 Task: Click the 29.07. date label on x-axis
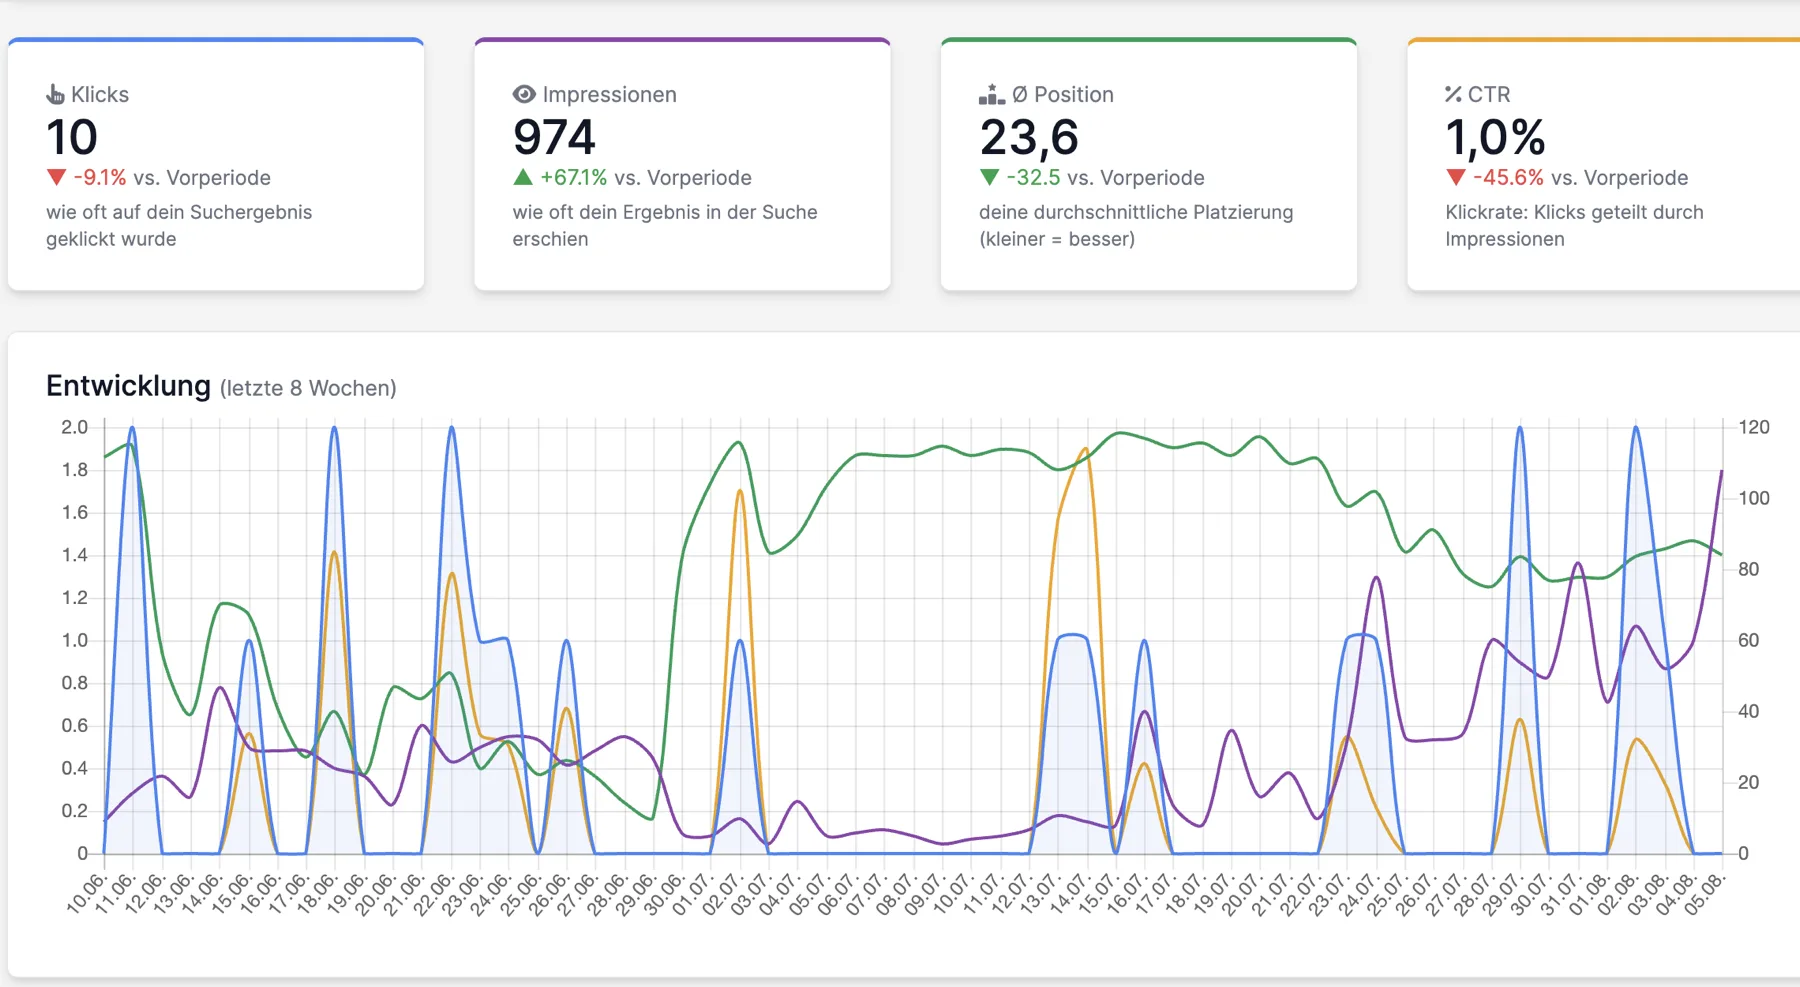click(x=1503, y=893)
